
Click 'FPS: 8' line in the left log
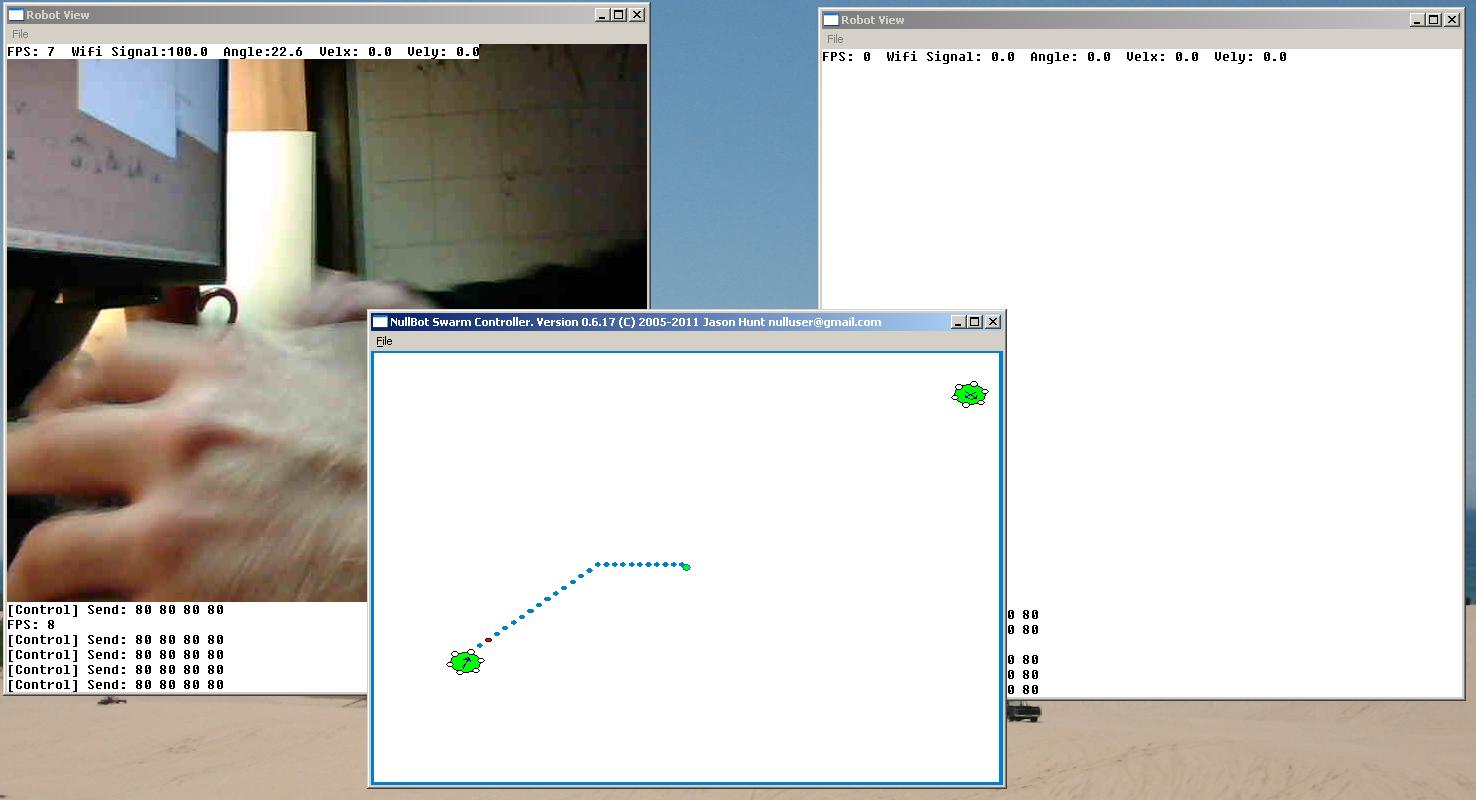(x=31, y=625)
